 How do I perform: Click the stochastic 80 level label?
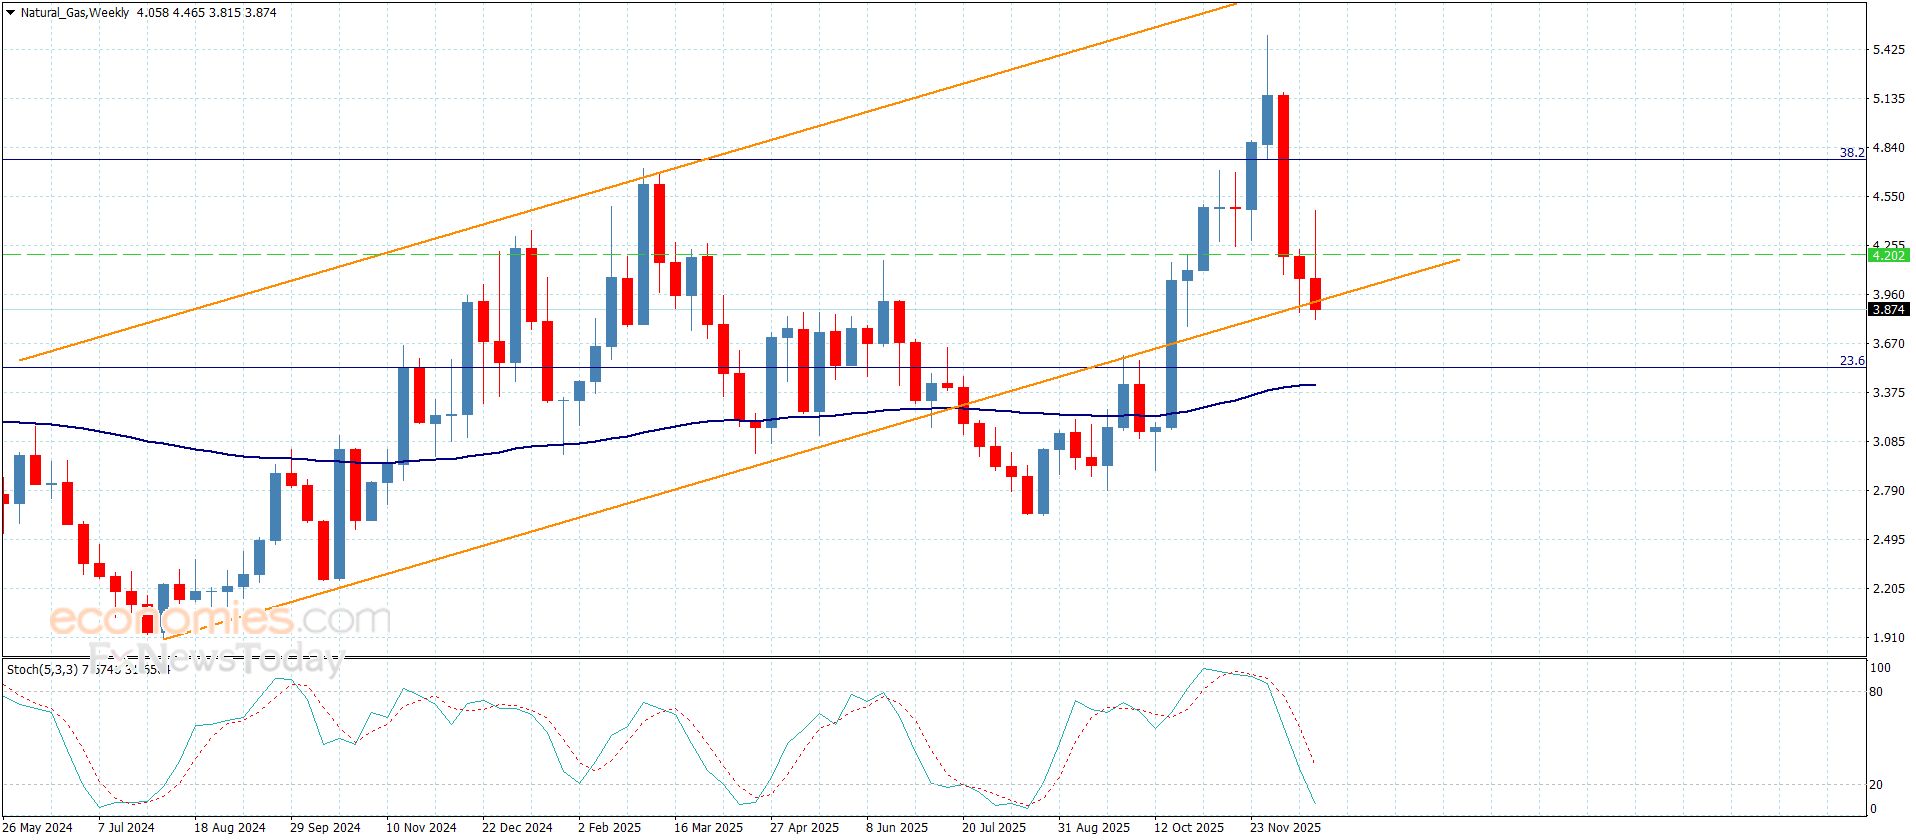(1876, 692)
